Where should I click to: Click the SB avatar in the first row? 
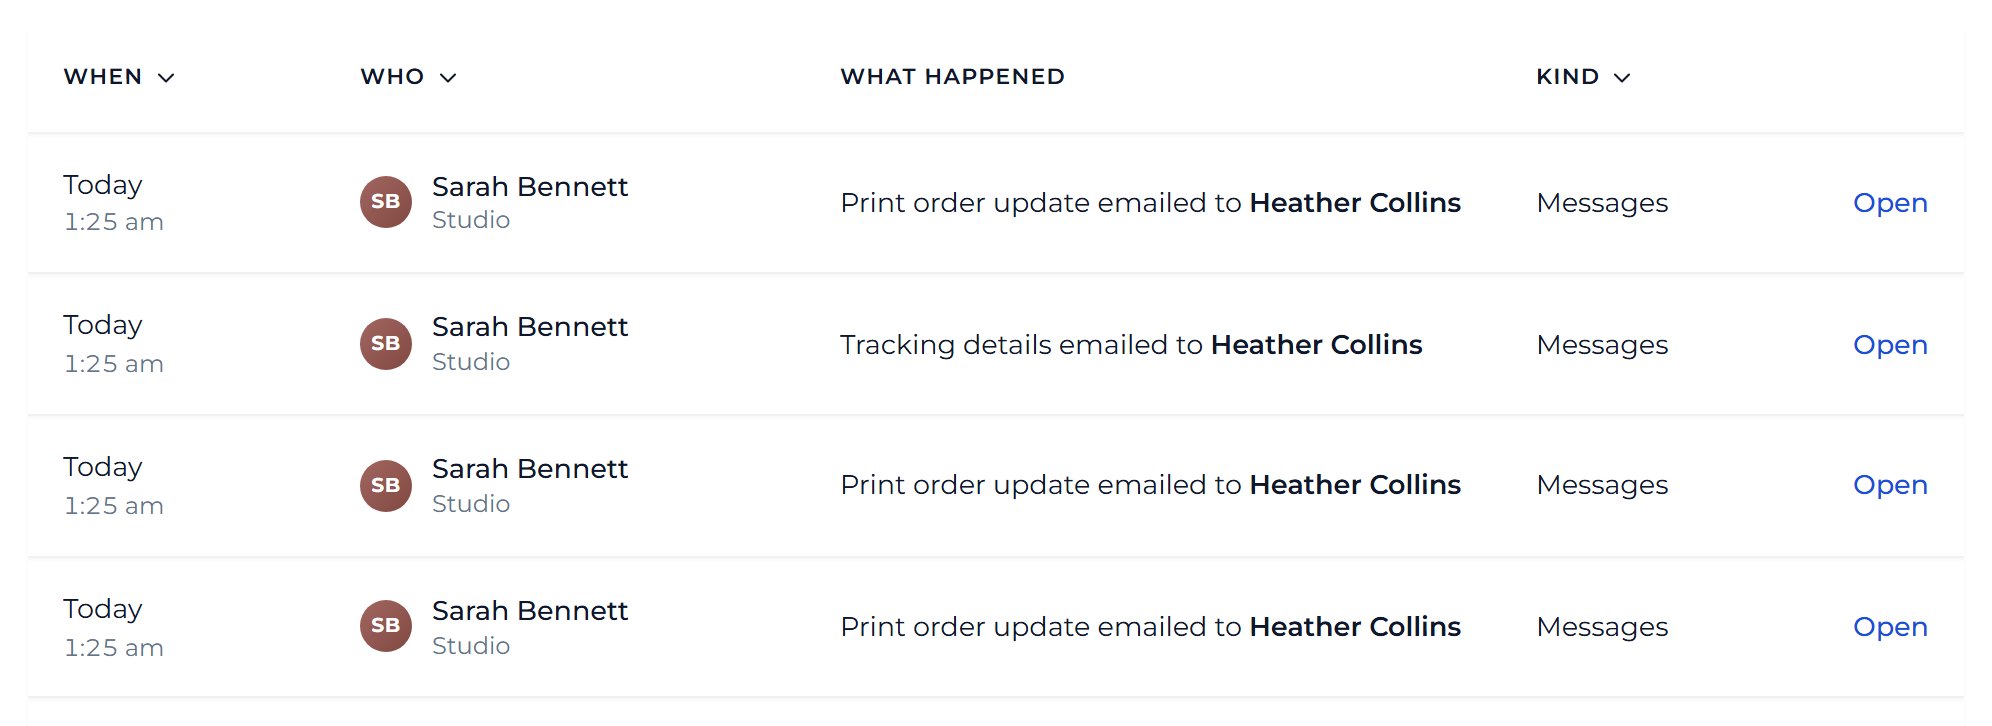pos(386,202)
